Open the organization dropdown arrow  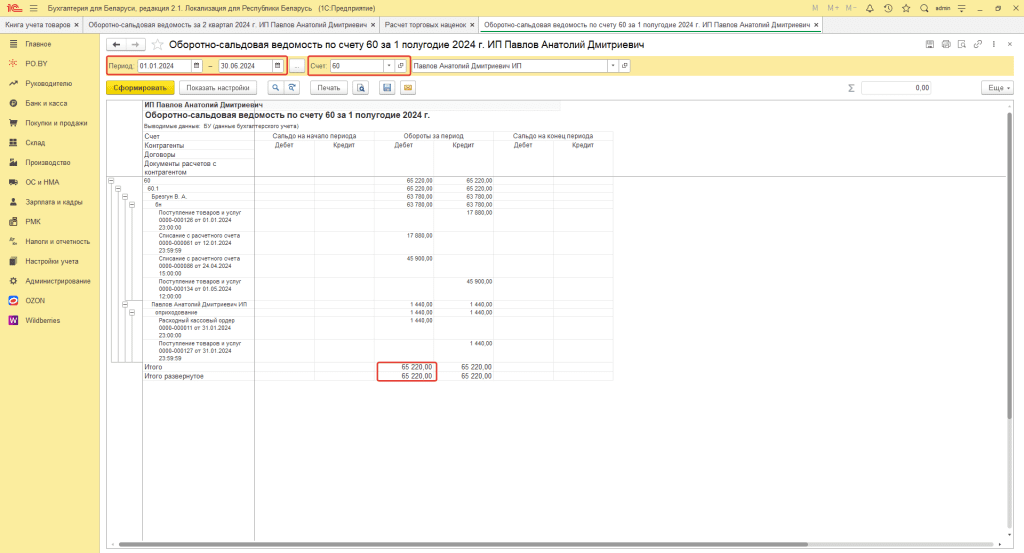pos(613,66)
